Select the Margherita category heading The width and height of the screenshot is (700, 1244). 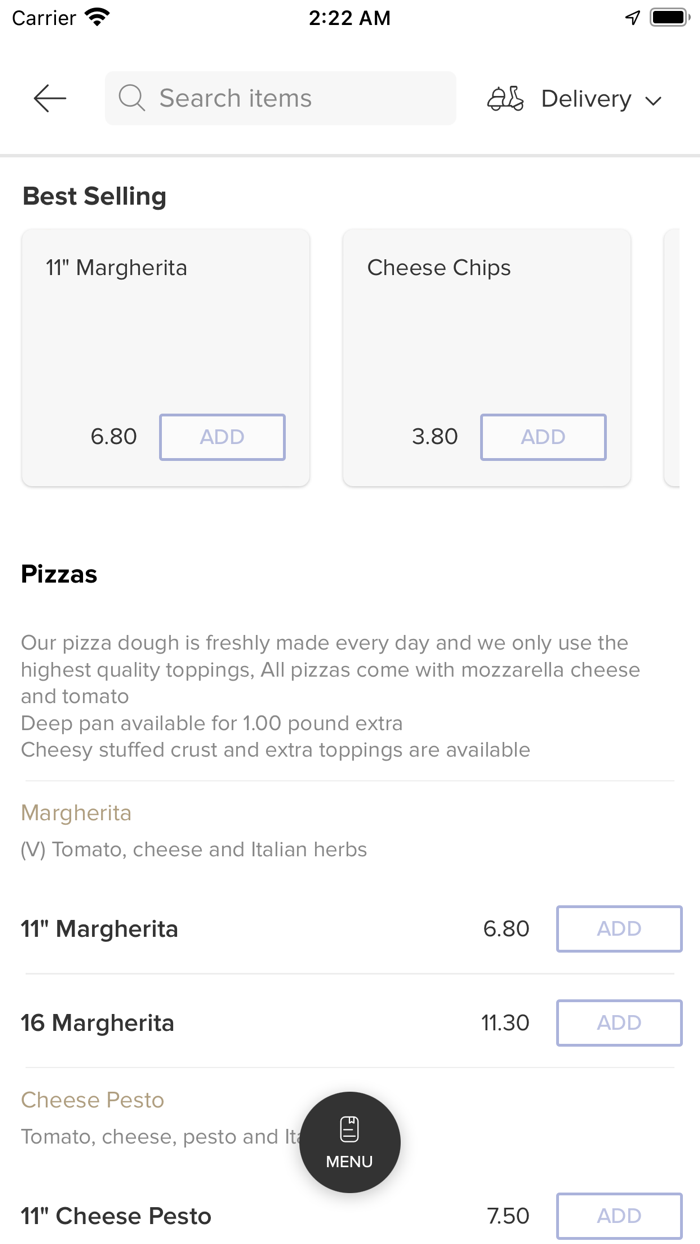point(76,813)
